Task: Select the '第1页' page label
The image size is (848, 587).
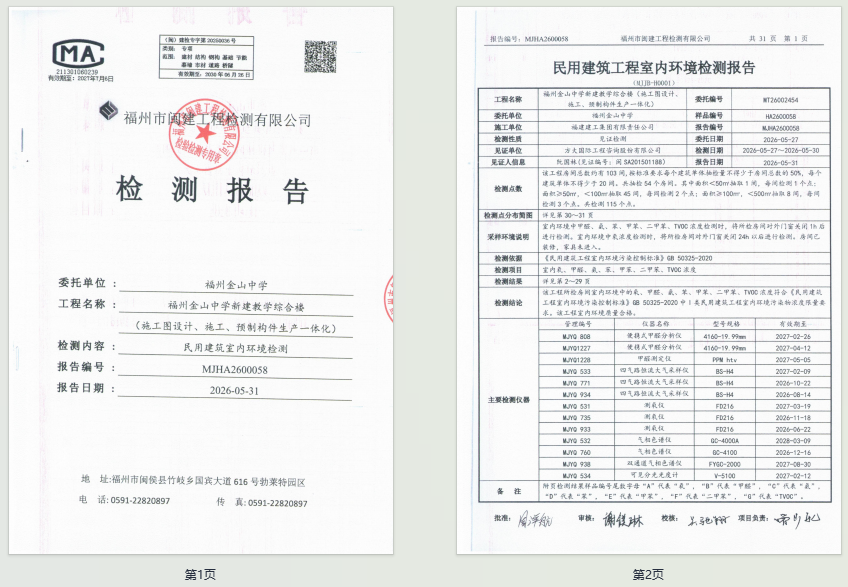Action: coord(200,574)
